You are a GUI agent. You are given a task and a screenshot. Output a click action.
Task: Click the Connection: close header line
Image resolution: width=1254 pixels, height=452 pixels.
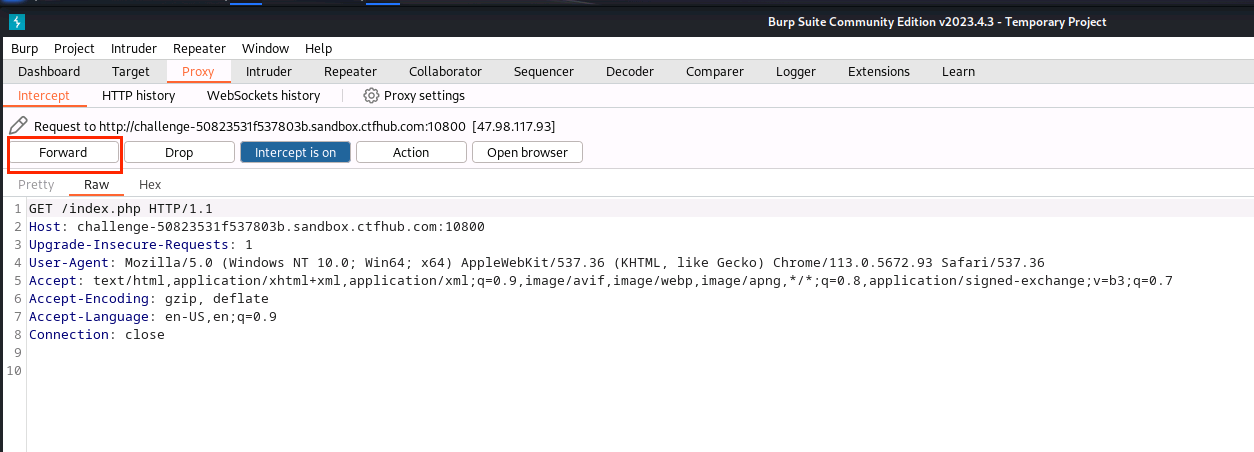97,334
